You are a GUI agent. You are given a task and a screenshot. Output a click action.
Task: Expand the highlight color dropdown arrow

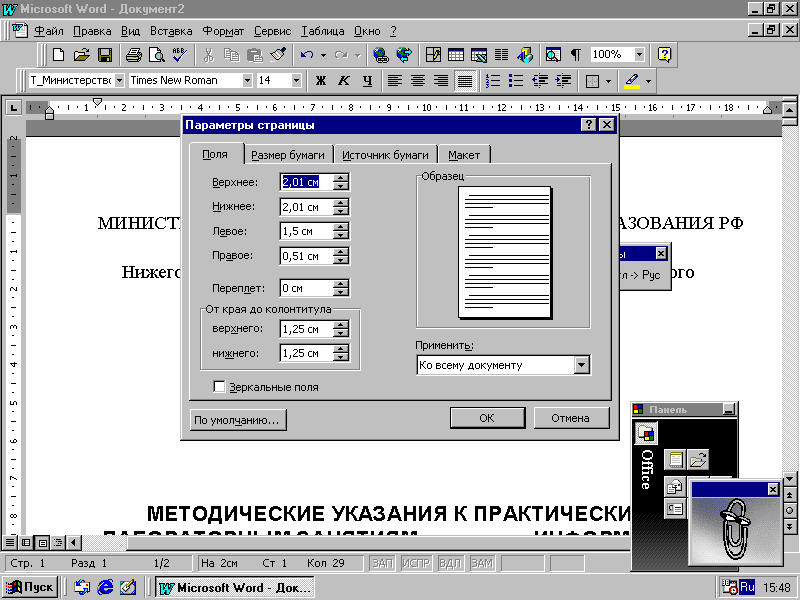point(648,81)
